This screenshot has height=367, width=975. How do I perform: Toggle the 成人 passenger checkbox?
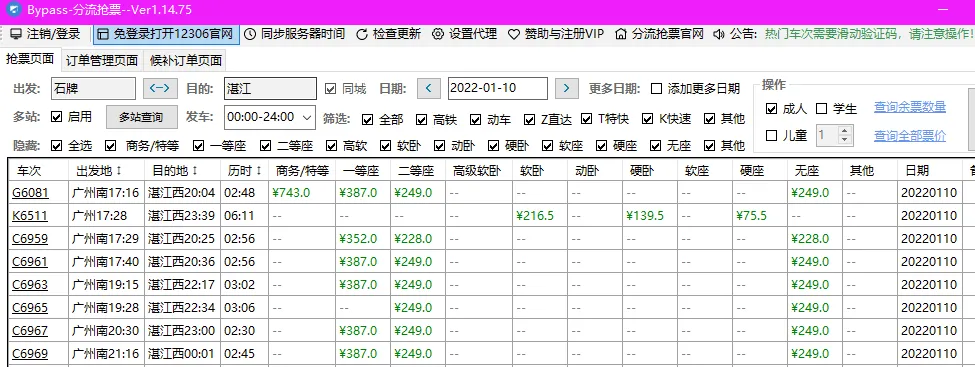[x=772, y=109]
